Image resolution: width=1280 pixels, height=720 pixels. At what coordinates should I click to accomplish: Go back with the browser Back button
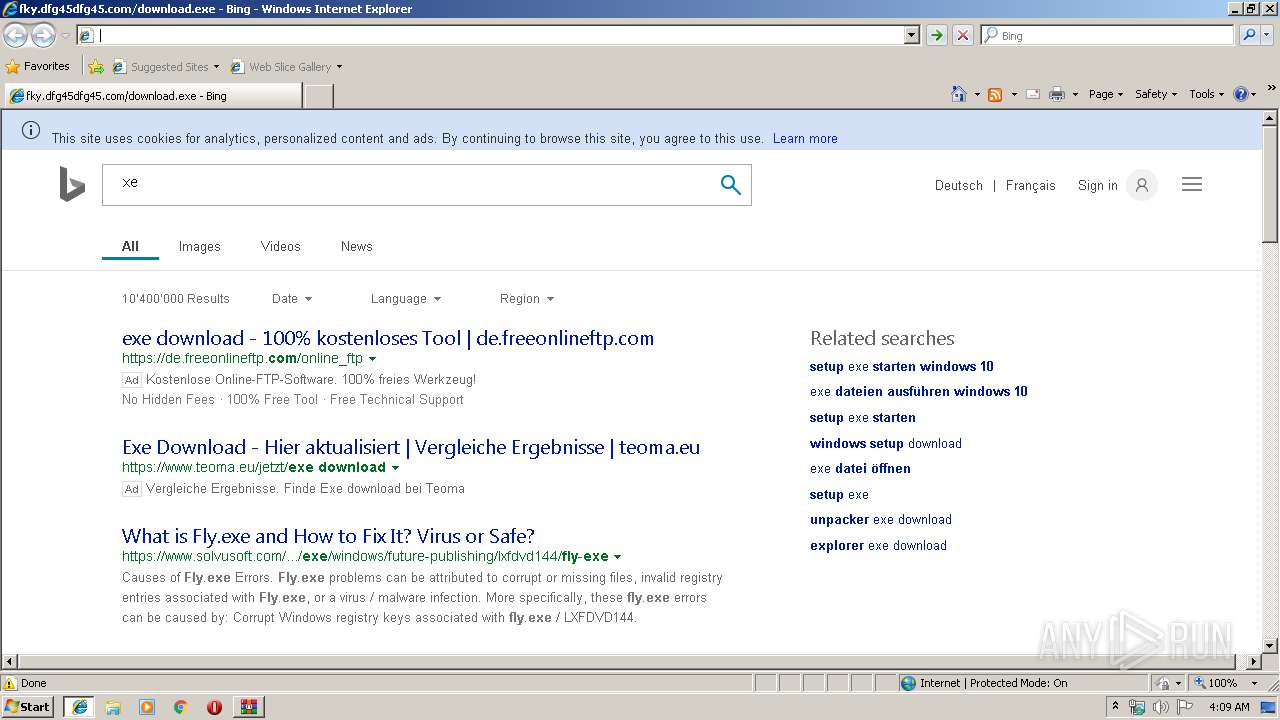(15, 36)
